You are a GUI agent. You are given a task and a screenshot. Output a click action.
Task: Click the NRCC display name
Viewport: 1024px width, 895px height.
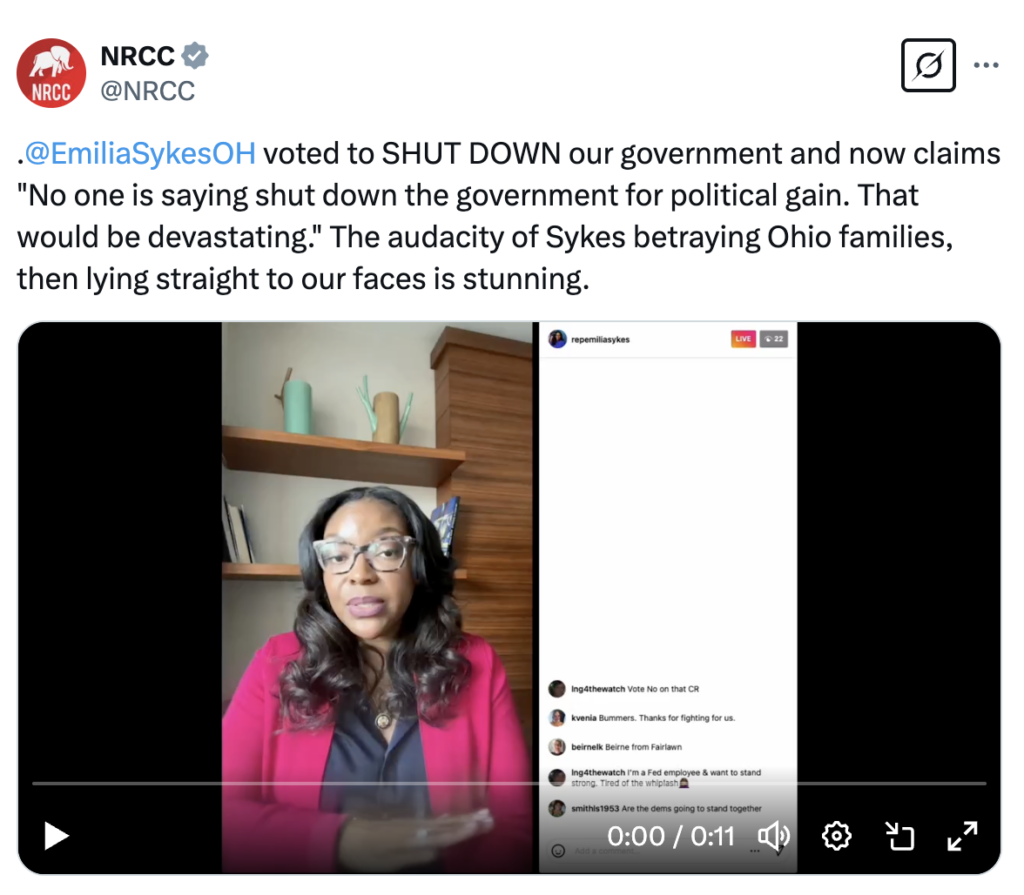click(x=137, y=56)
